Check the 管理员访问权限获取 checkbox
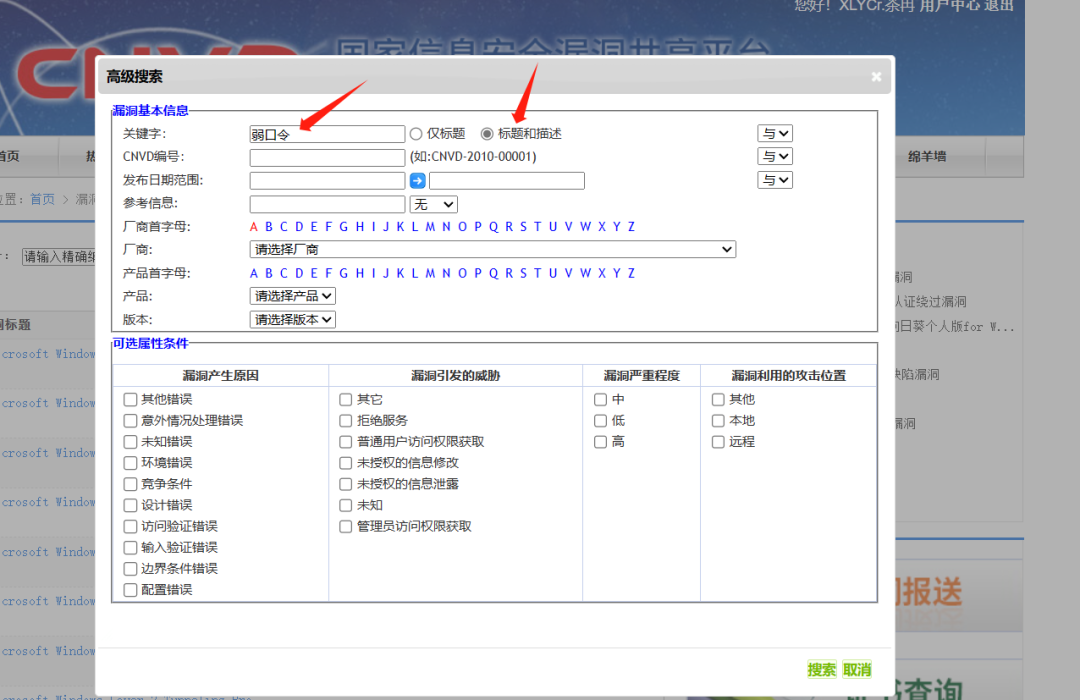Image resolution: width=1080 pixels, height=700 pixels. [x=346, y=526]
